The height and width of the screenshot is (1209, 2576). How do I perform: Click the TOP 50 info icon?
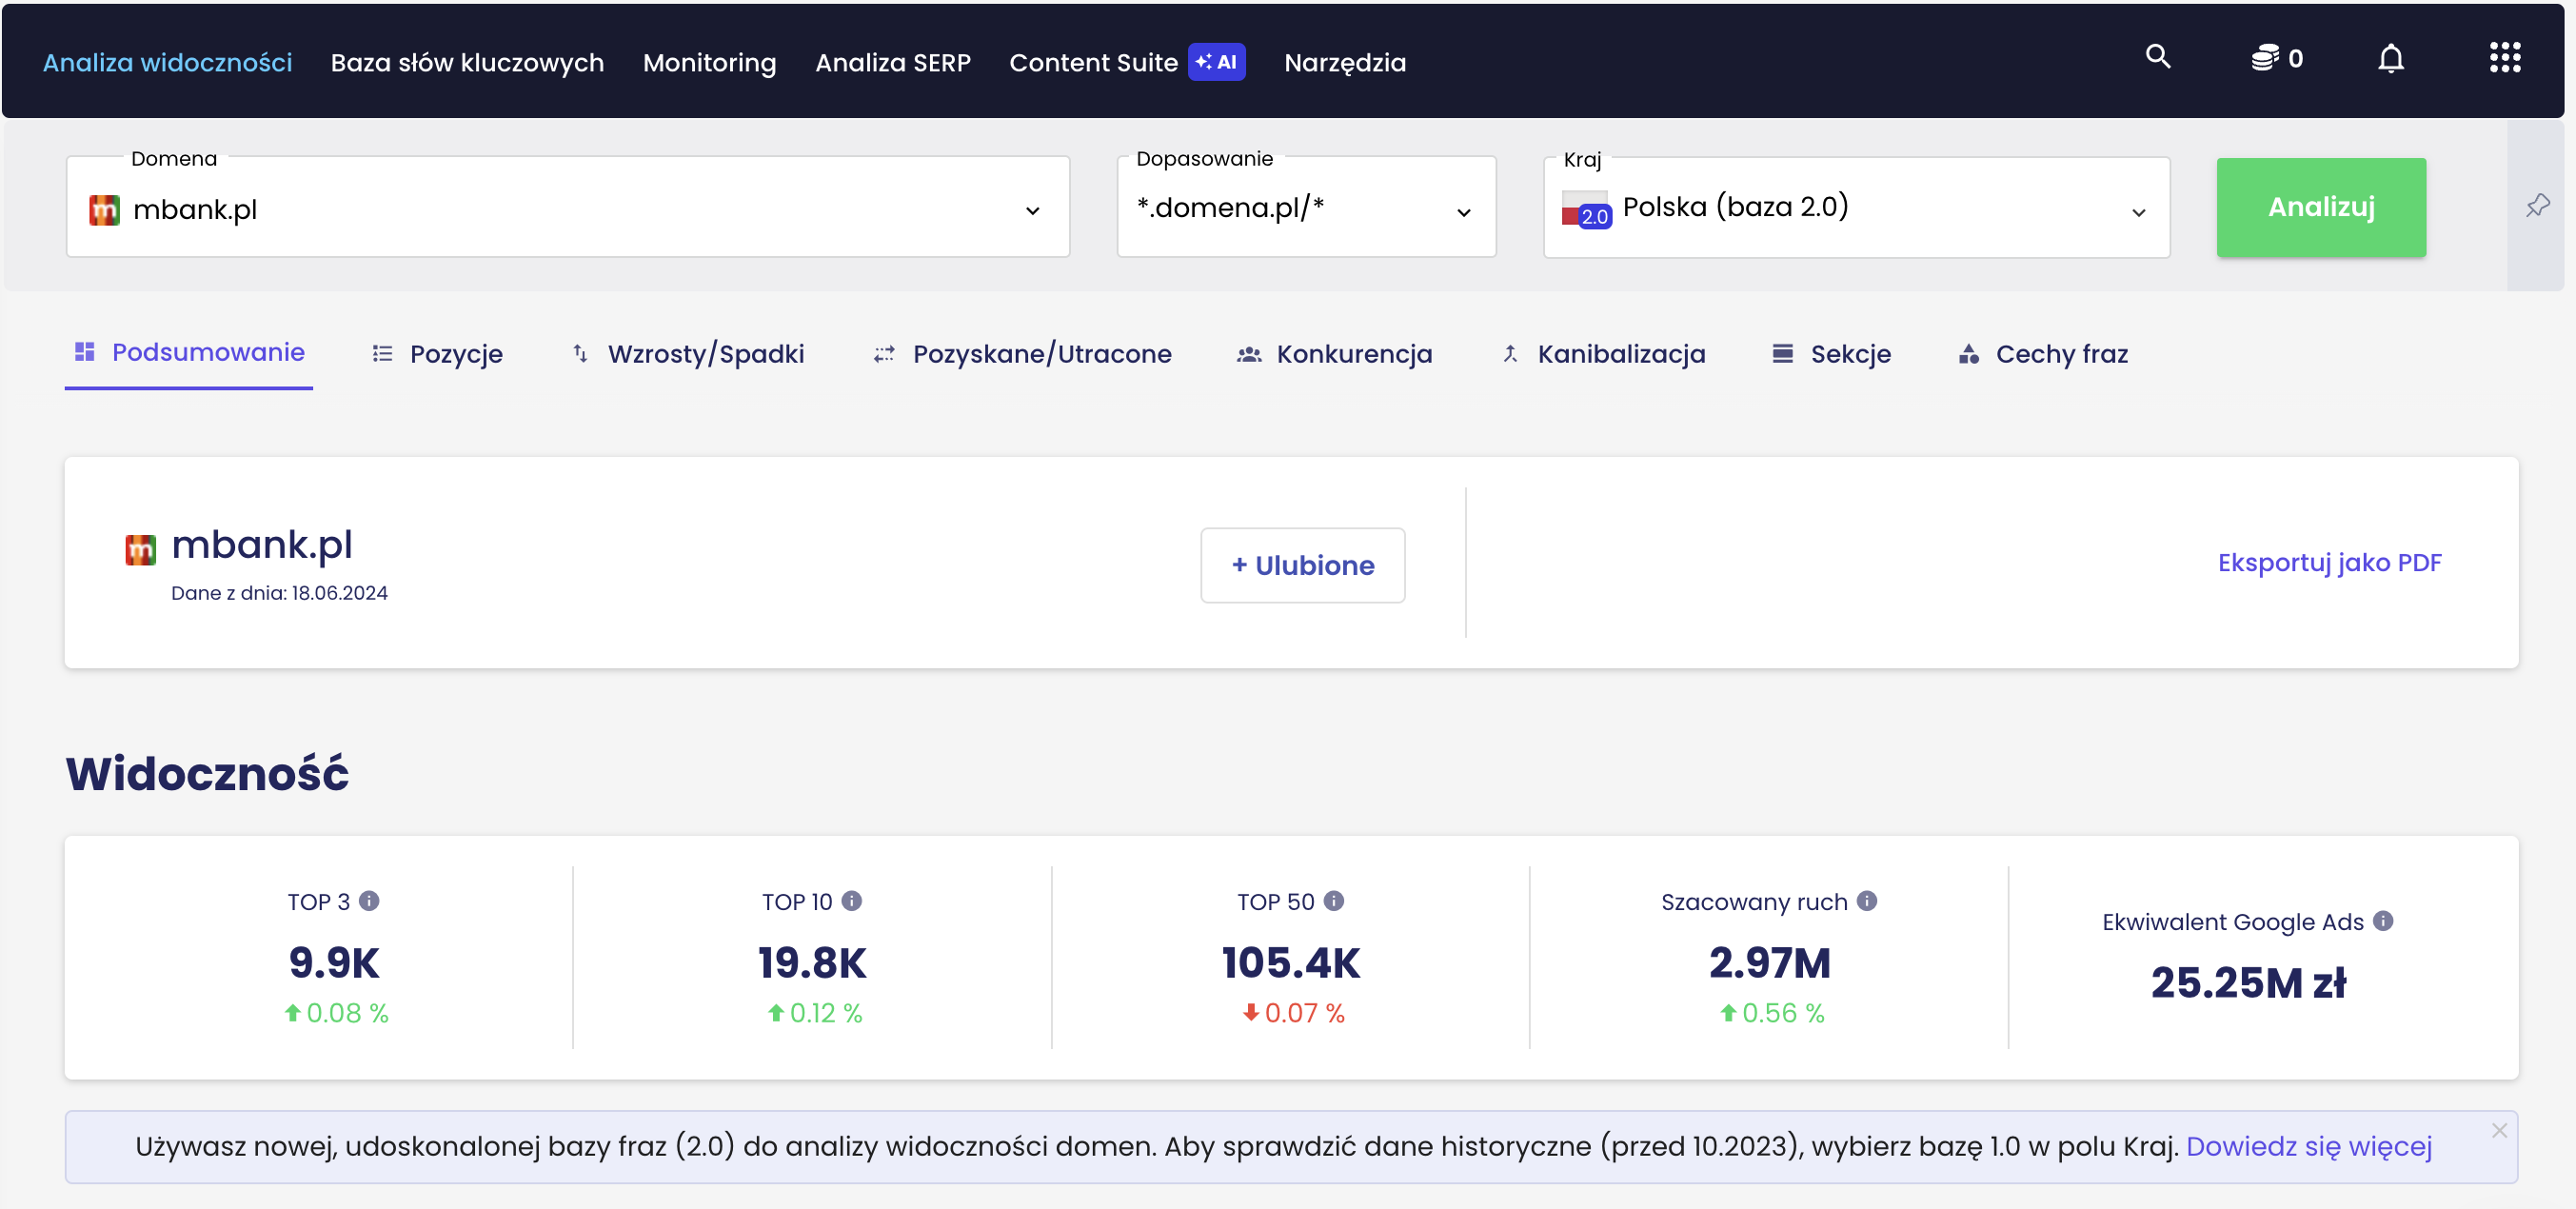(1334, 901)
